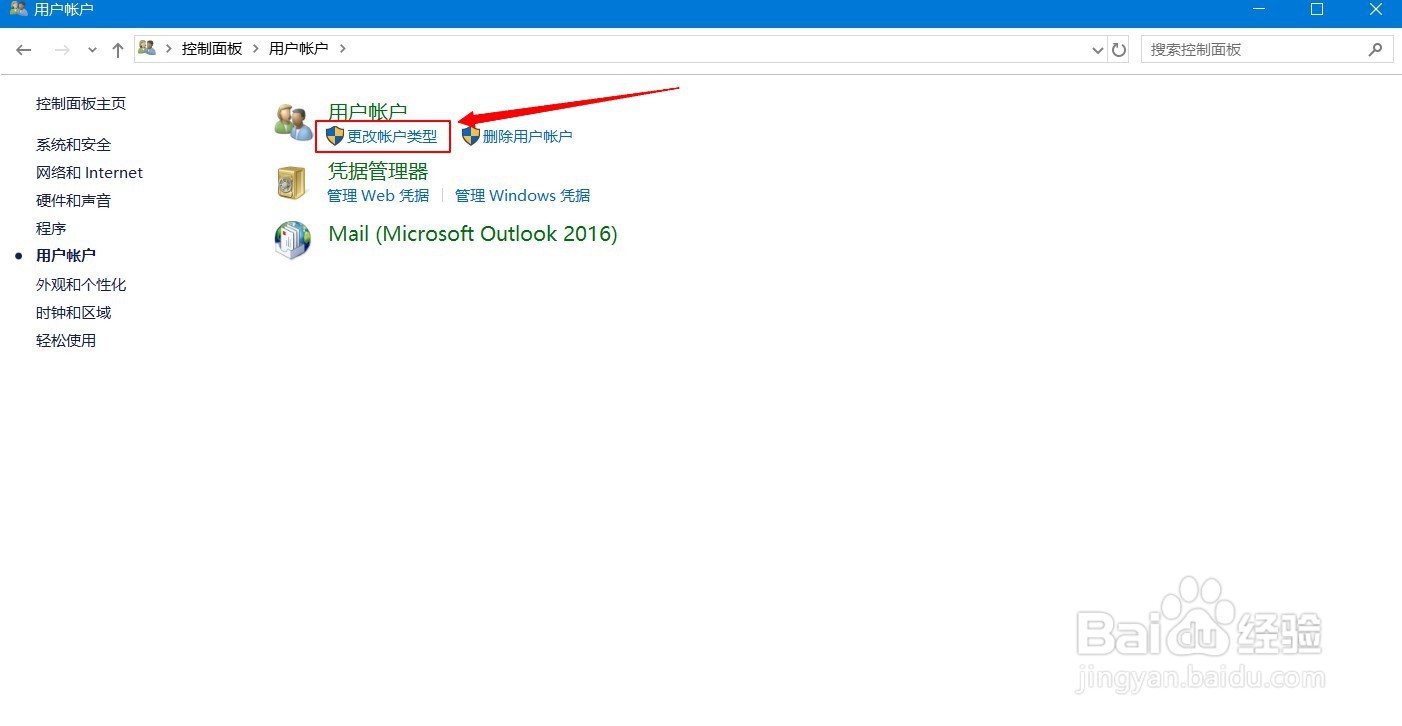Open 轻松使用 category

pos(66,341)
